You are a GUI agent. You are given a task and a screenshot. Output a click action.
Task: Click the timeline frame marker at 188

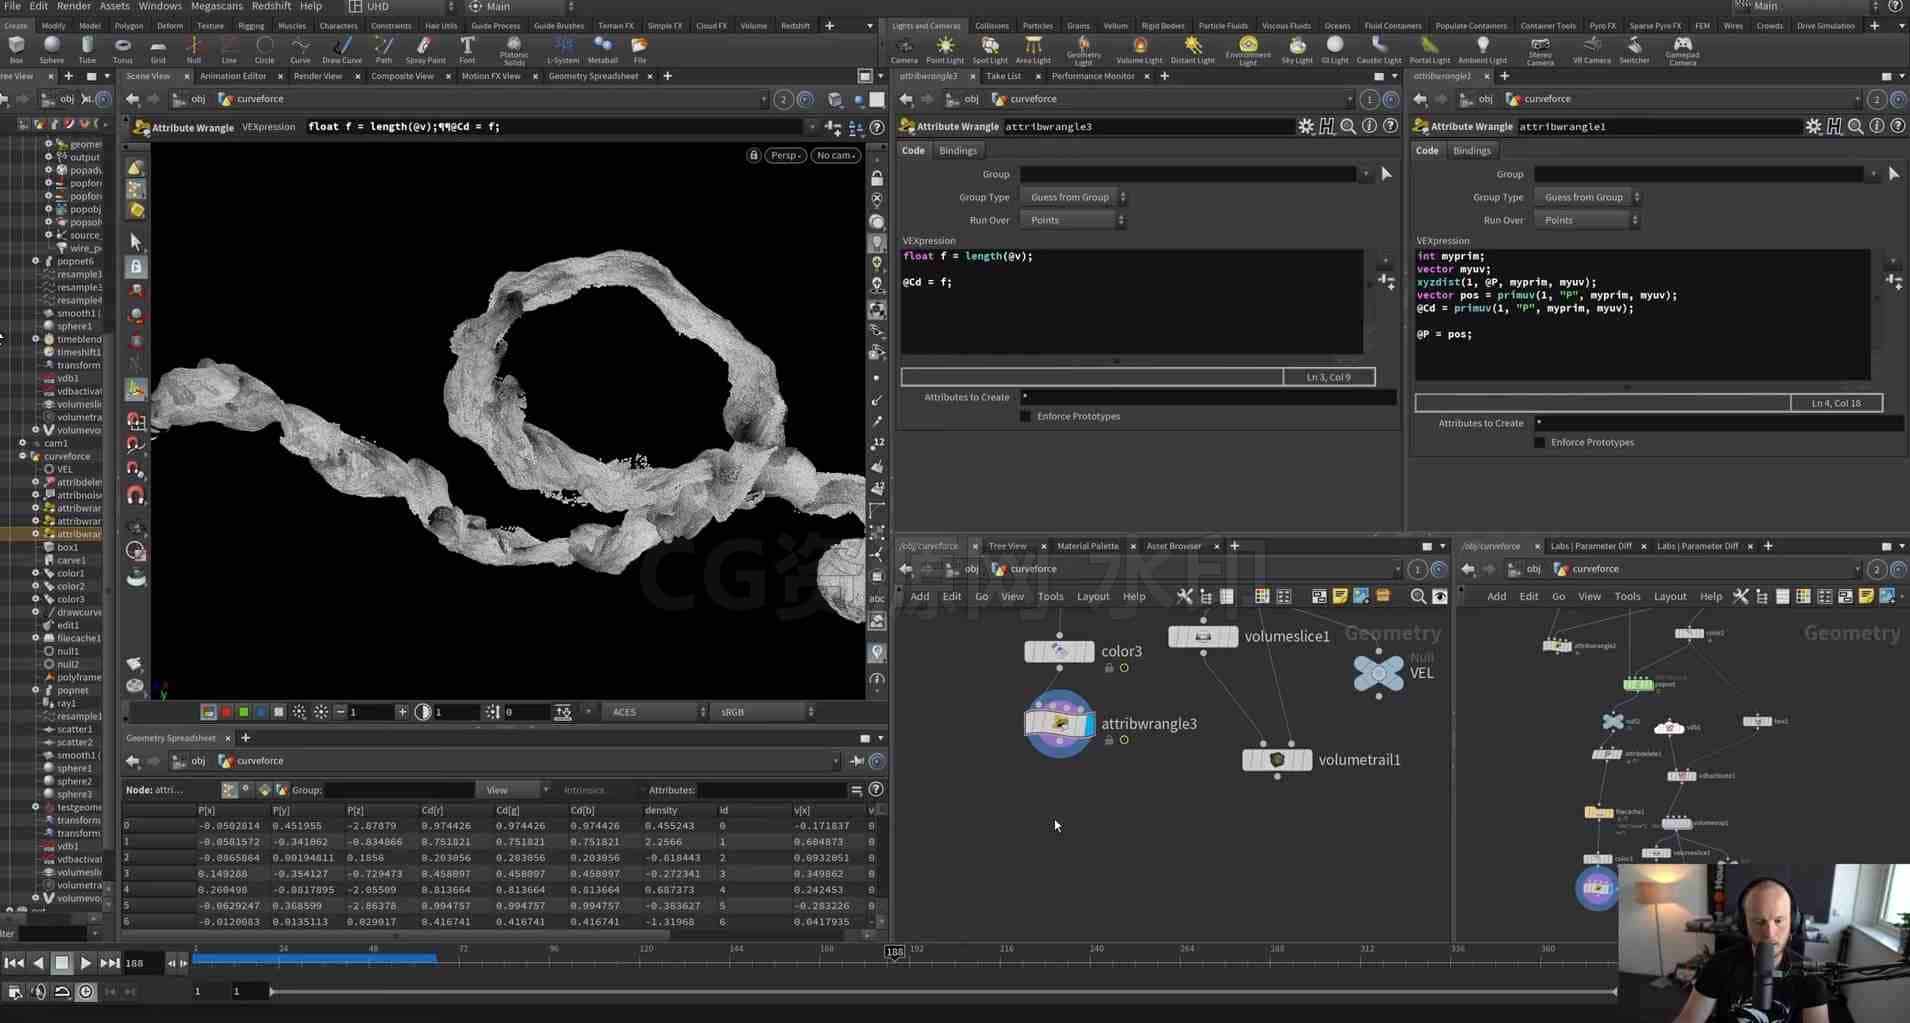(895, 952)
